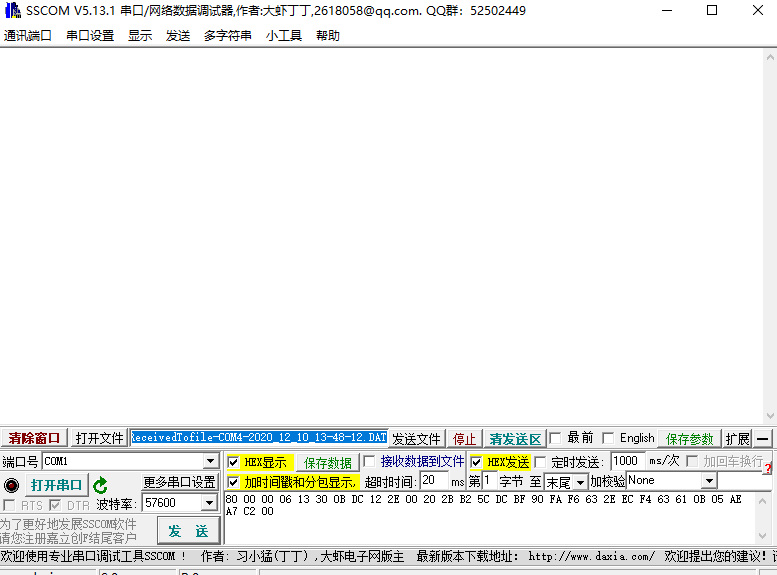Image resolution: width=777 pixels, height=575 pixels.
Task: Open the 多字符串 menu
Action: (227, 36)
